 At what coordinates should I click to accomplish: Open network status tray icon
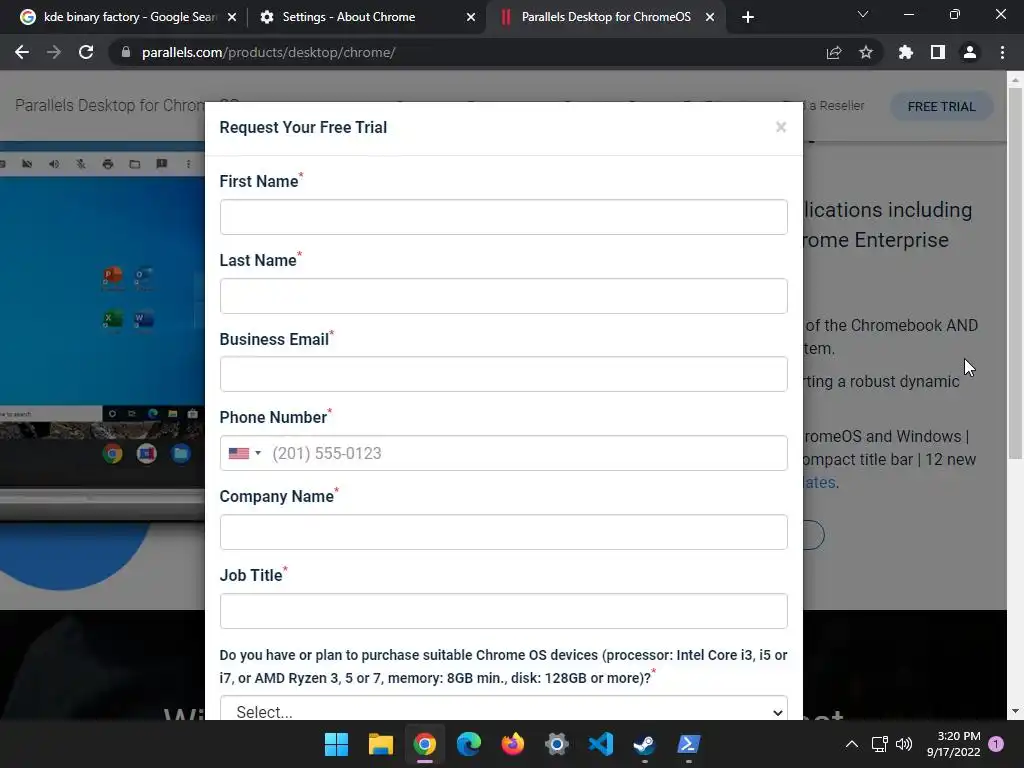pyautogui.click(x=880, y=744)
